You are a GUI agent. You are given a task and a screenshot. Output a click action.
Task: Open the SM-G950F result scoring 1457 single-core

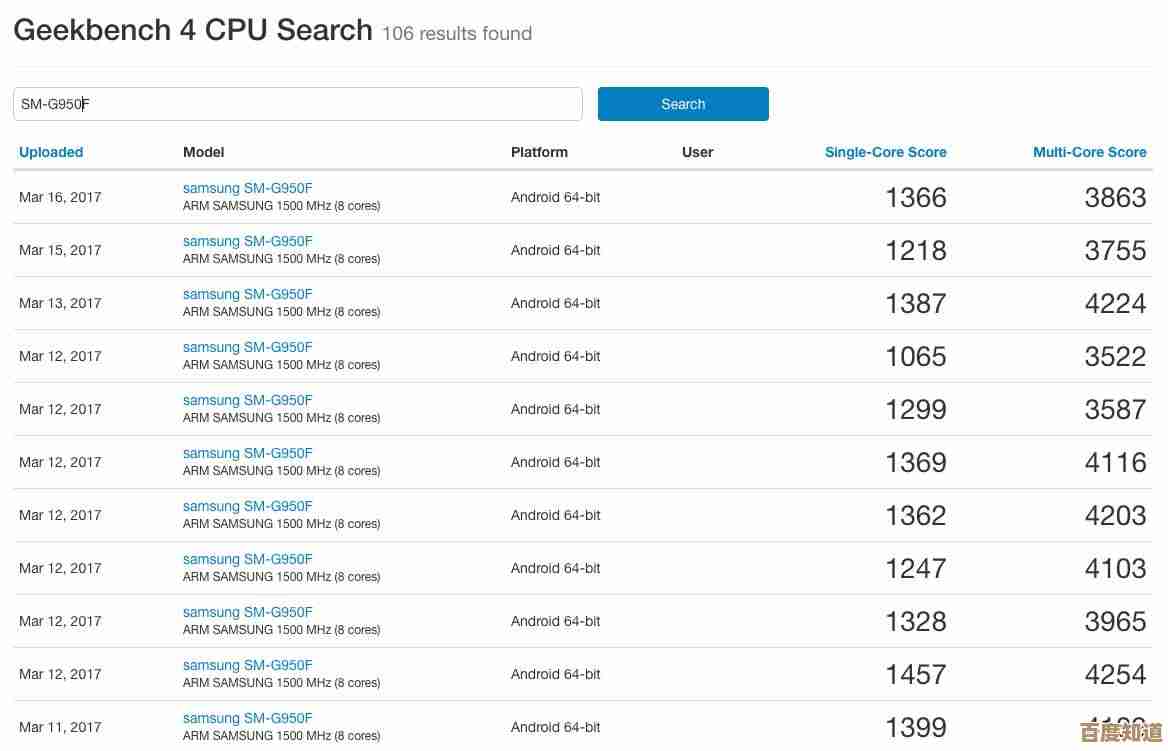pos(247,665)
